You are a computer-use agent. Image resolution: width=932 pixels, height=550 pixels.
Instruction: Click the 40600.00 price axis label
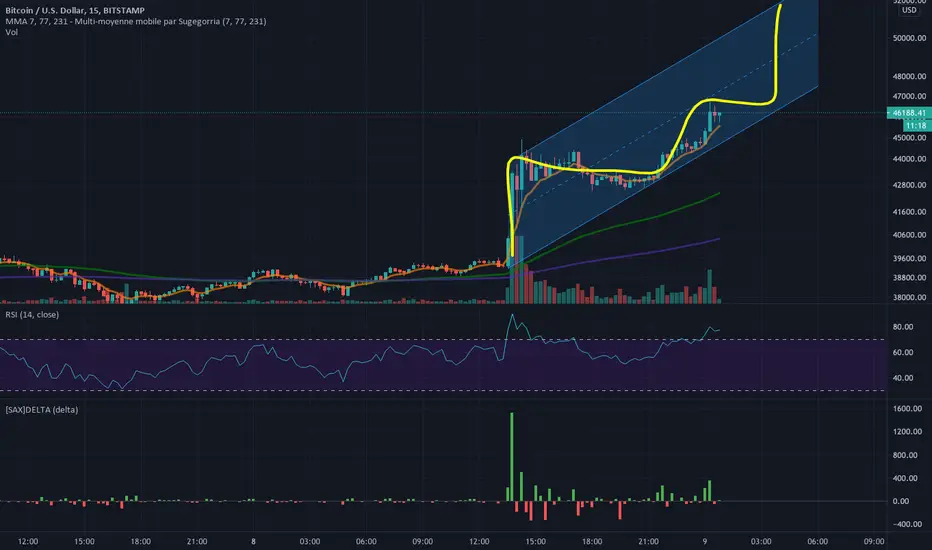click(909, 235)
